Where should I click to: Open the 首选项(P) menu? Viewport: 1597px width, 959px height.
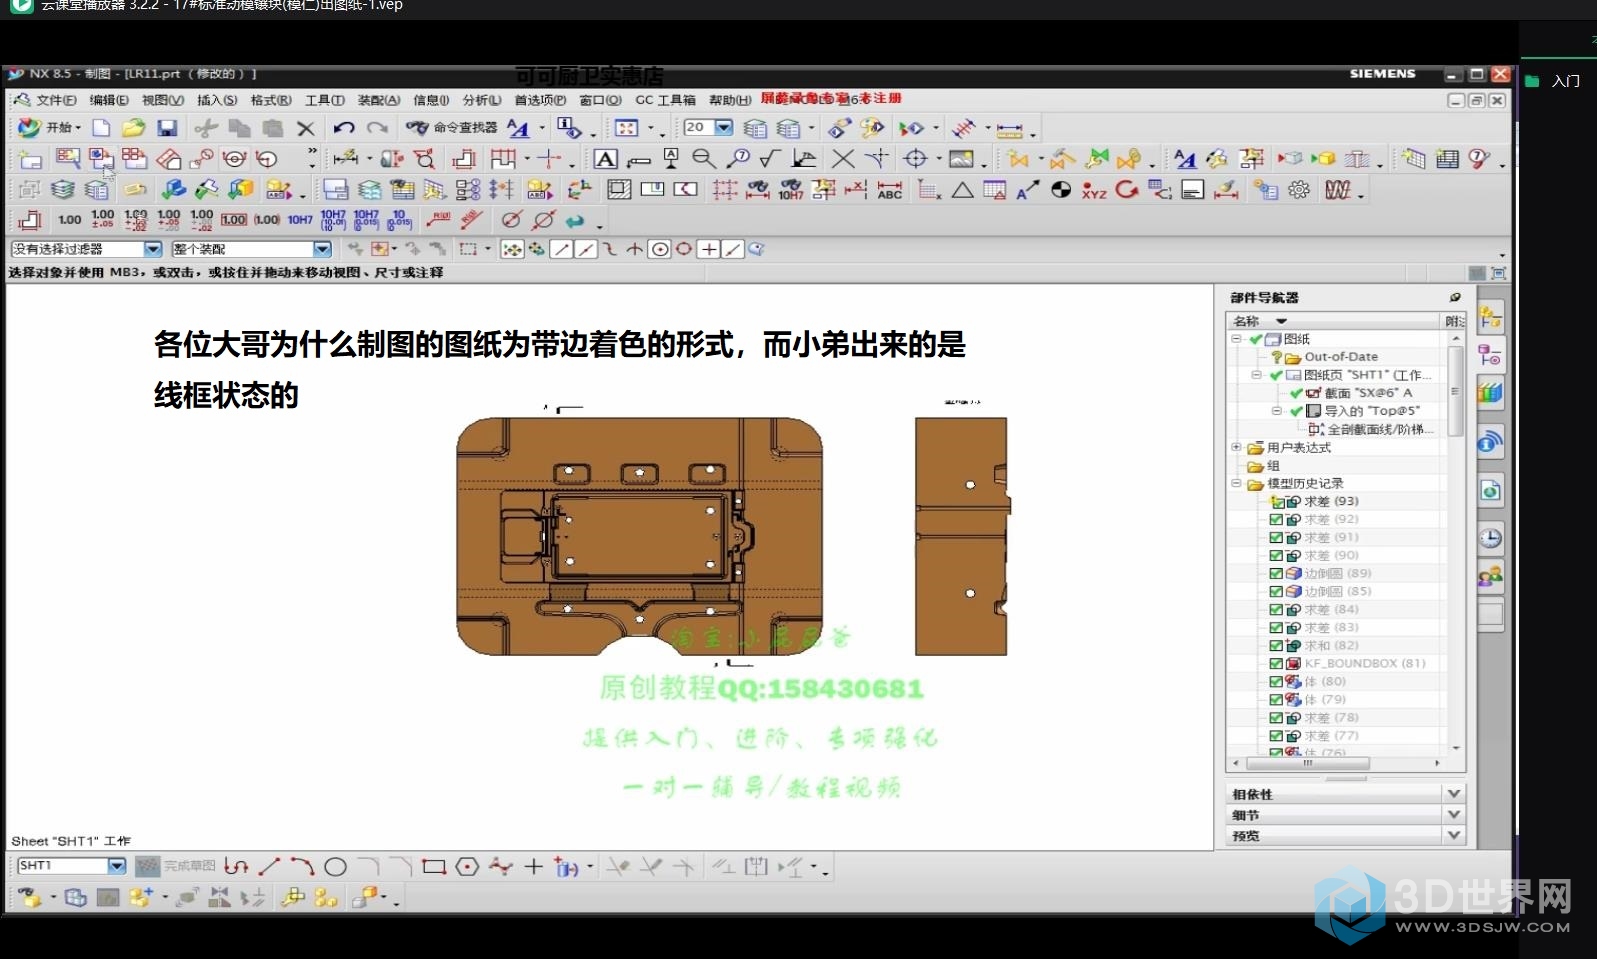pos(540,100)
